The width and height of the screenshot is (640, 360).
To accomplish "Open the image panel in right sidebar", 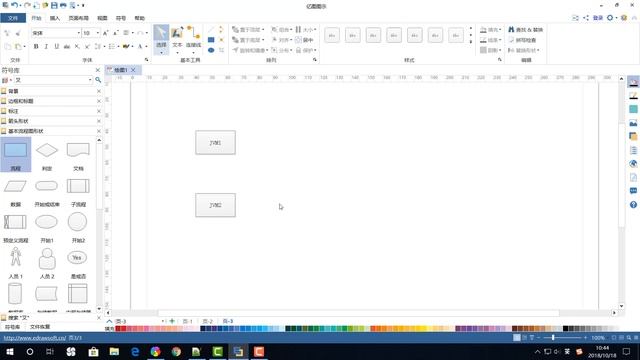I will click(633, 123).
